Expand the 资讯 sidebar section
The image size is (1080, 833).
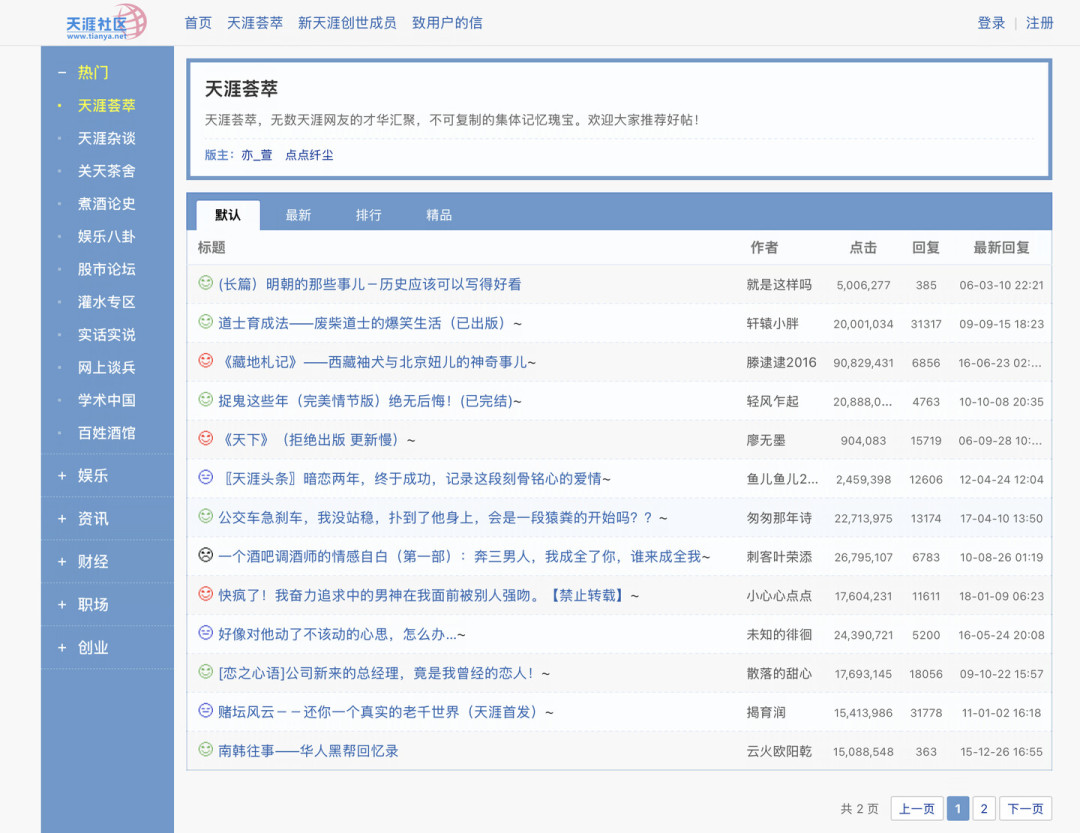coord(62,519)
